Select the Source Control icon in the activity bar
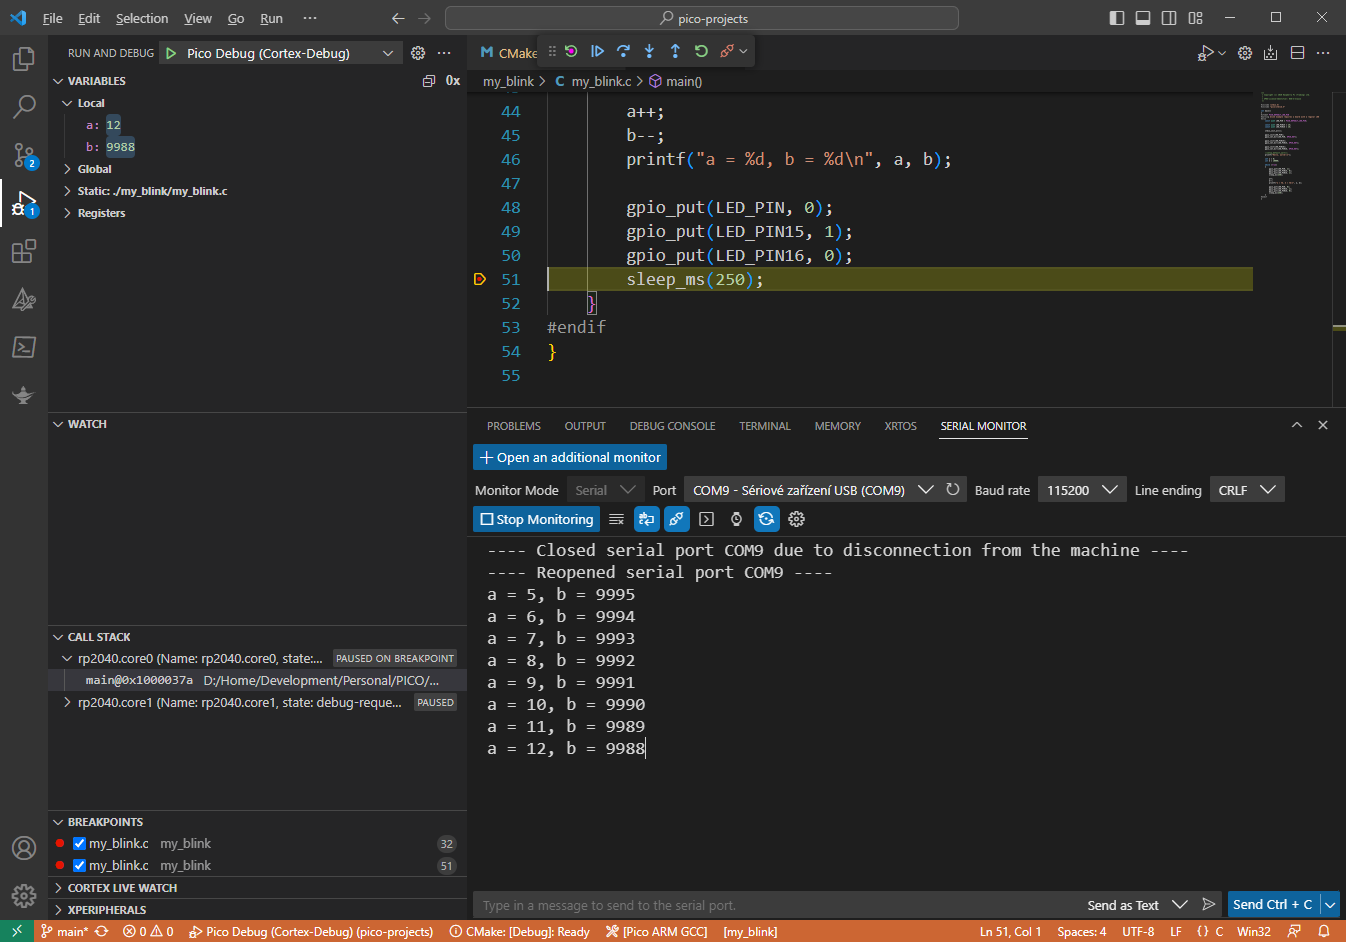Viewport: 1346px width, 942px height. coord(23,155)
